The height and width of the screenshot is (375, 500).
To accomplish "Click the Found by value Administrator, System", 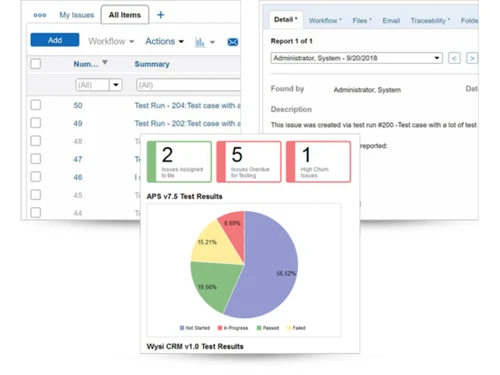I will coord(367,90).
